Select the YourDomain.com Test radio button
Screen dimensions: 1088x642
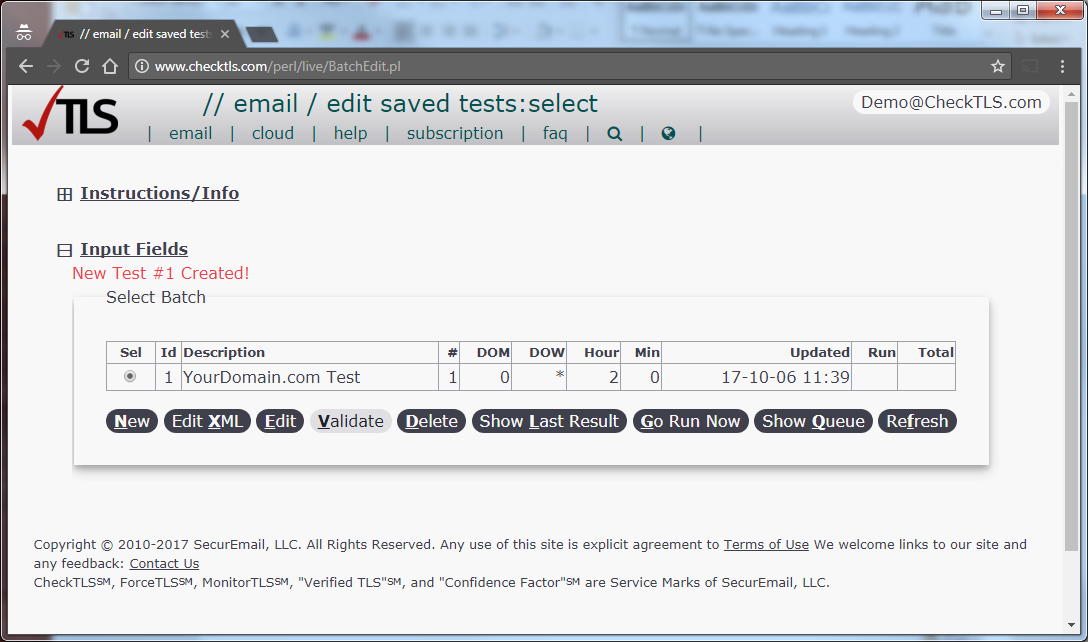click(x=130, y=376)
